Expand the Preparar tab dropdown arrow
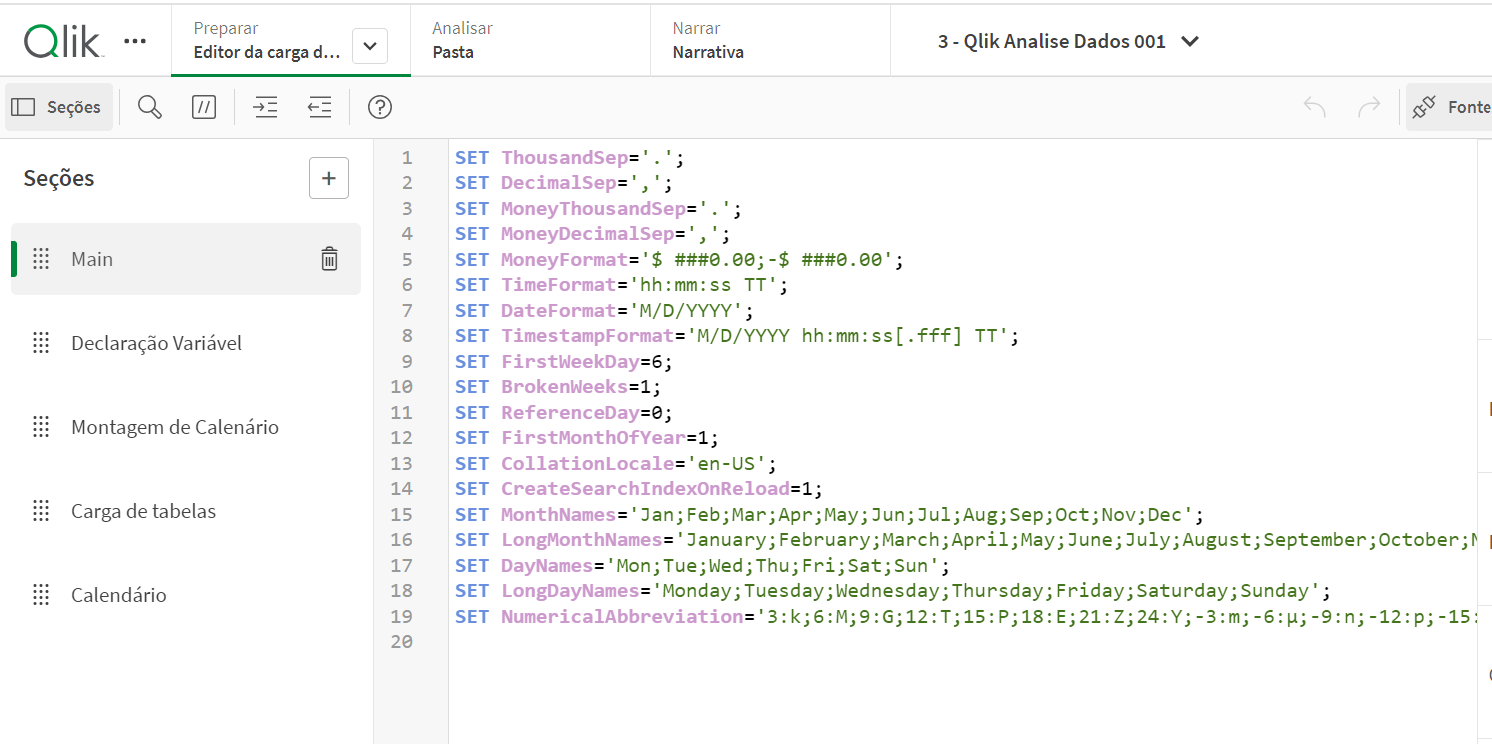Image resolution: width=1492 pixels, height=744 pixels. [370, 46]
